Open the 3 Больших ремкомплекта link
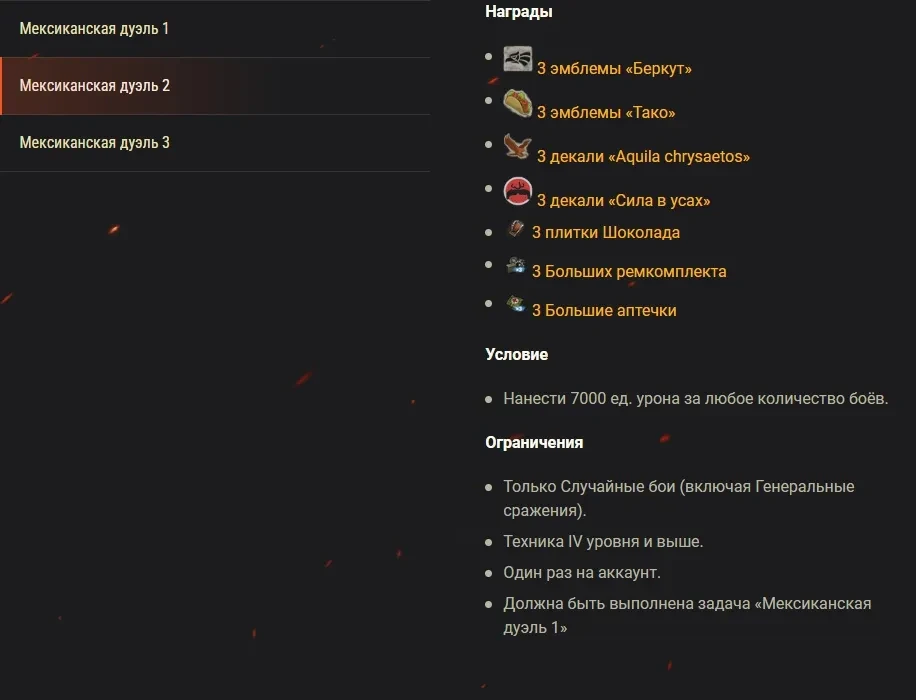Image resolution: width=916 pixels, height=700 pixels. 629,272
